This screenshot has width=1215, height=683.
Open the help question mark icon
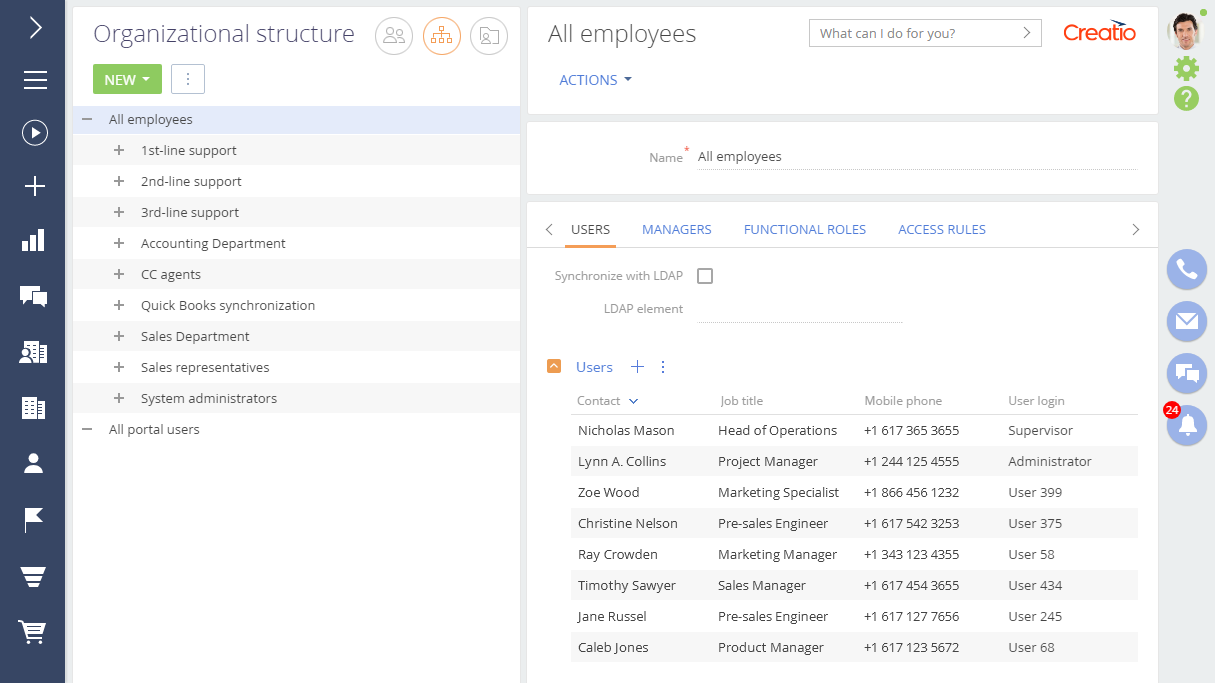pyautogui.click(x=1186, y=98)
